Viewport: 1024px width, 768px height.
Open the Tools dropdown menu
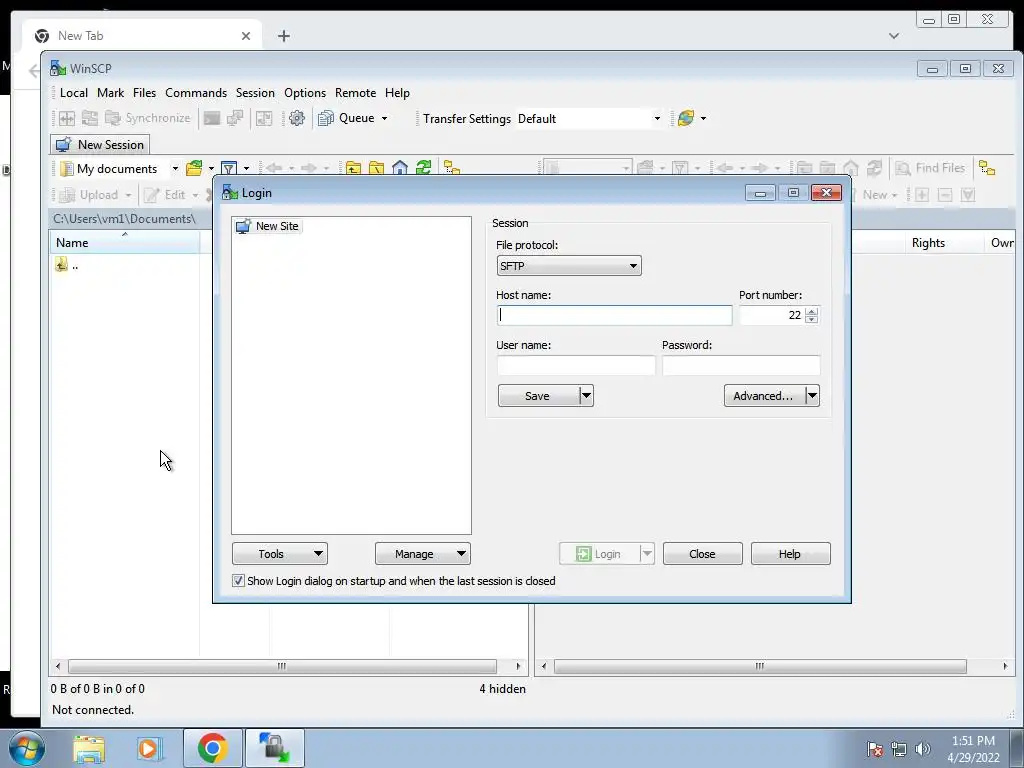pyautogui.click(x=280, y=554)
